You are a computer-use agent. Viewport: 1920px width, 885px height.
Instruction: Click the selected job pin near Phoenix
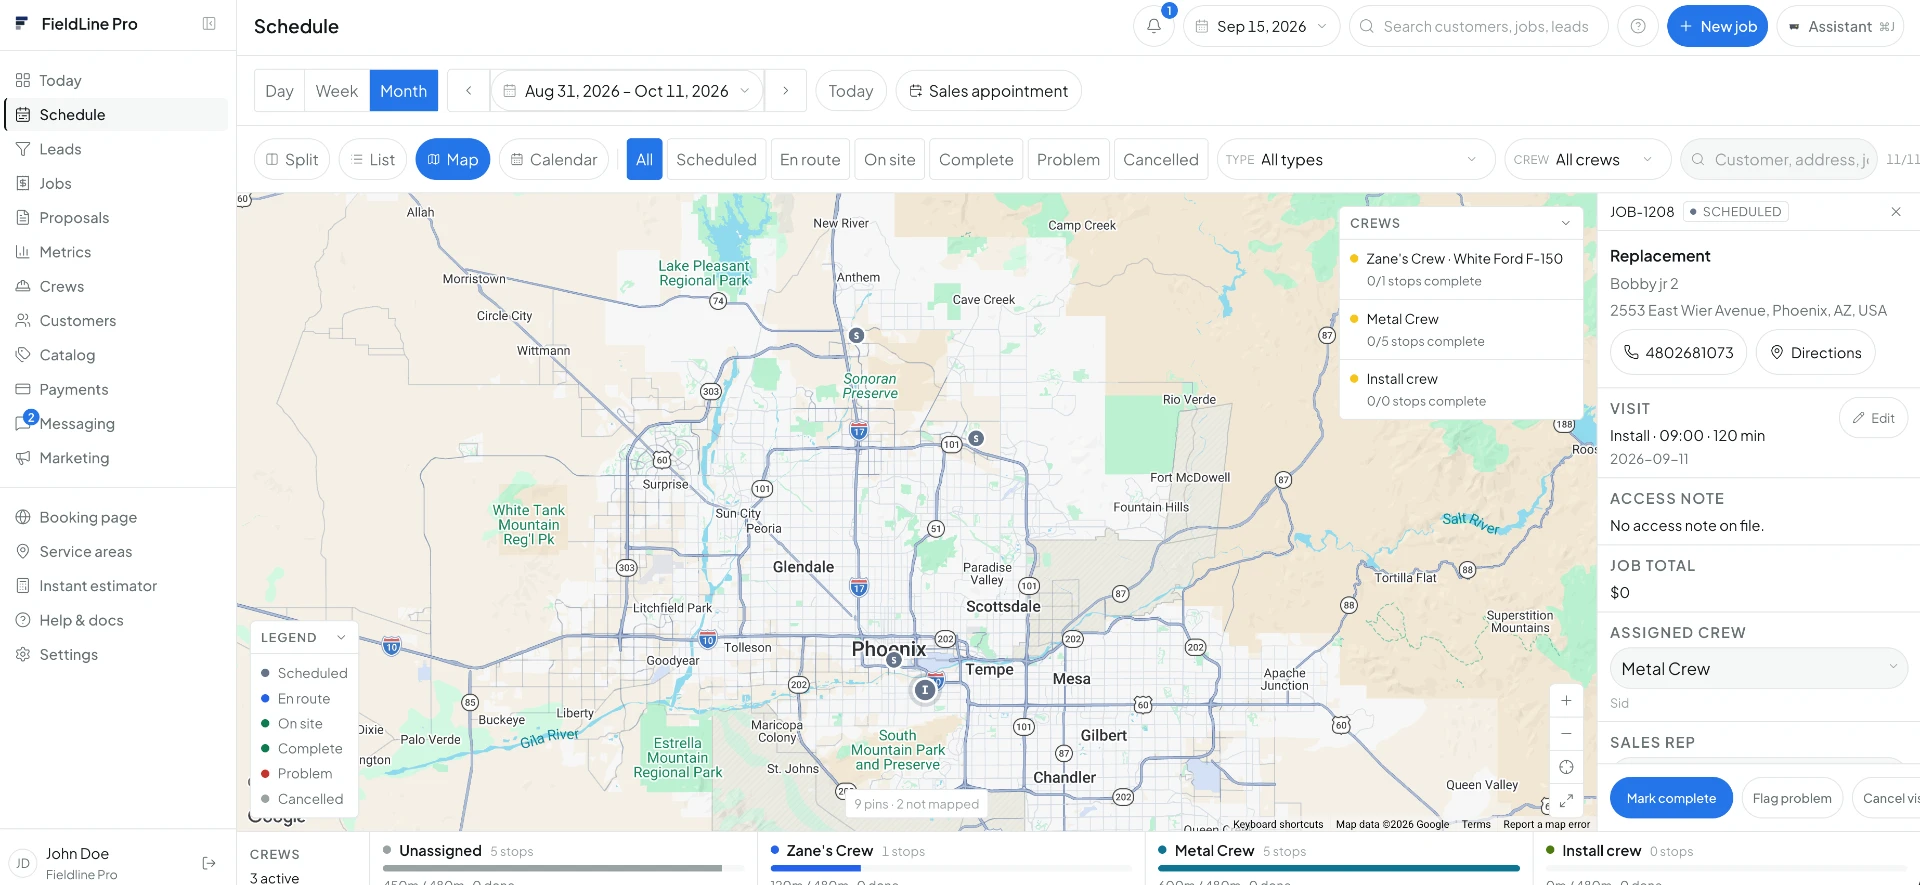pos(925,689)
